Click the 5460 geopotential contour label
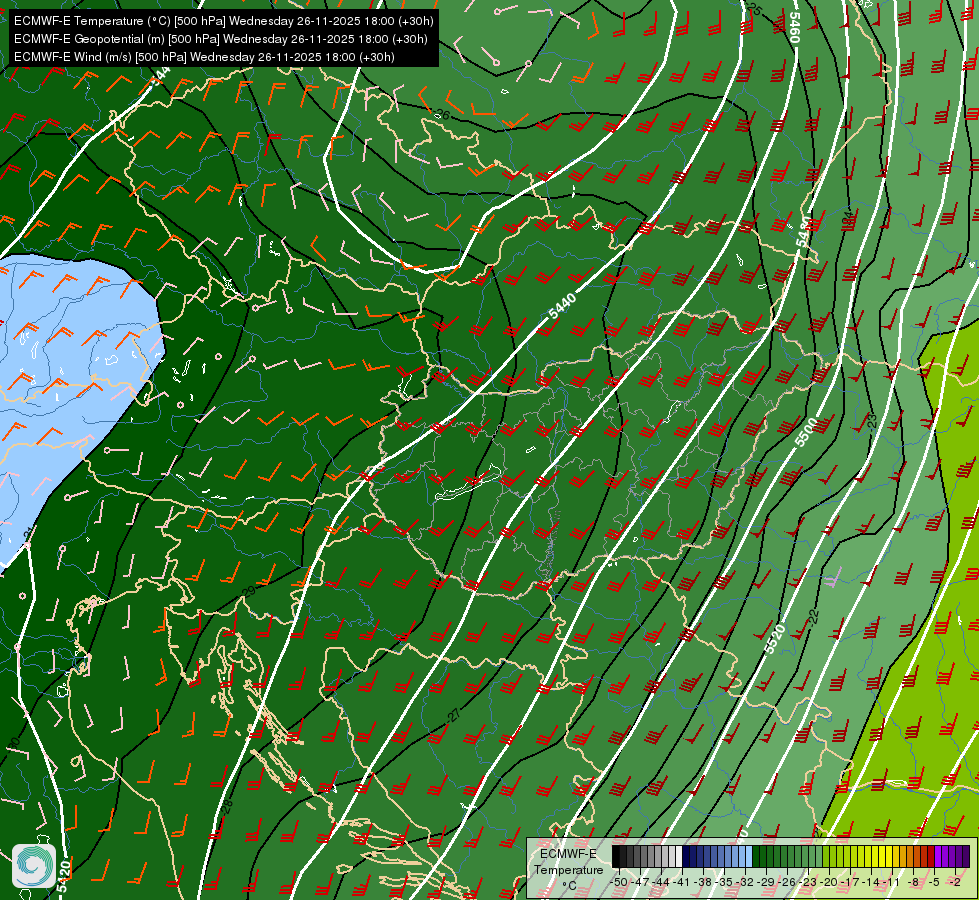The width and height of the screenshot is (979, 900). coord(794,27)
